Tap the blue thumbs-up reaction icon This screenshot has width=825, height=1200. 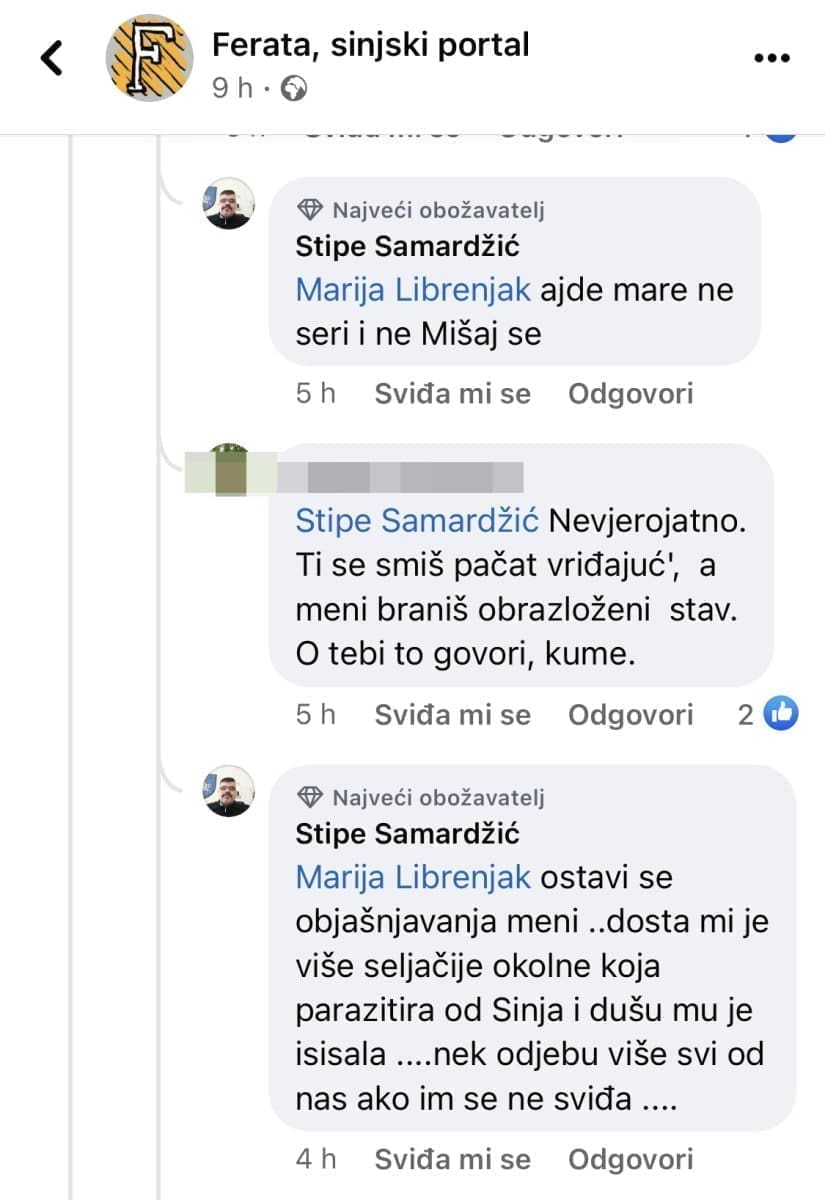781,714
